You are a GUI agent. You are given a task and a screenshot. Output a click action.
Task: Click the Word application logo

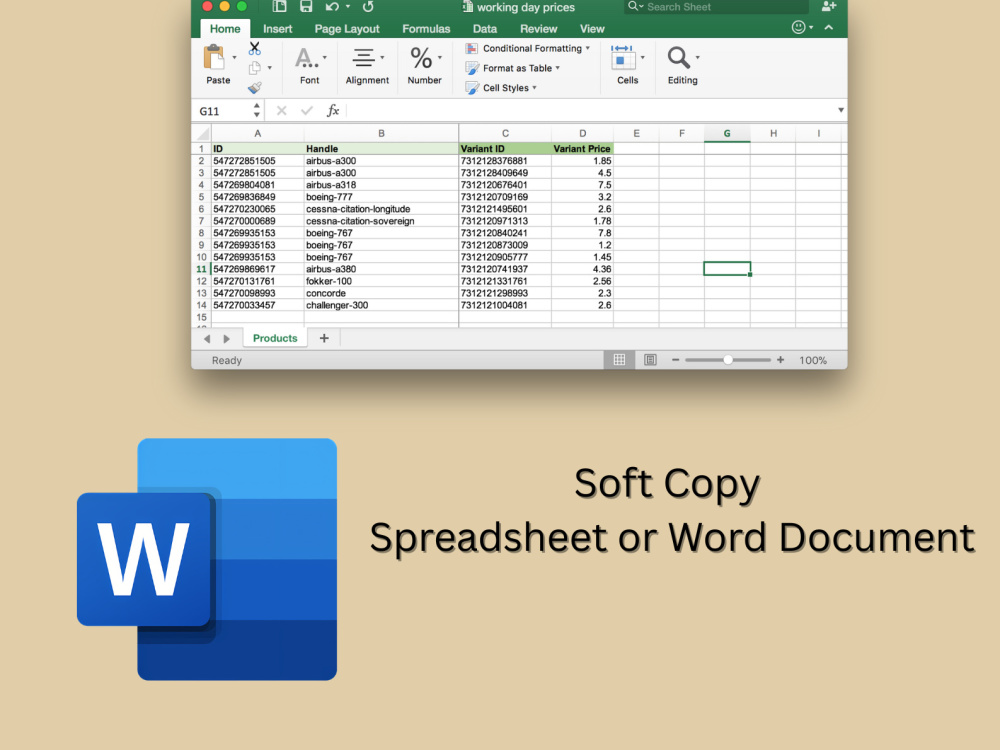tap(207, 559)
